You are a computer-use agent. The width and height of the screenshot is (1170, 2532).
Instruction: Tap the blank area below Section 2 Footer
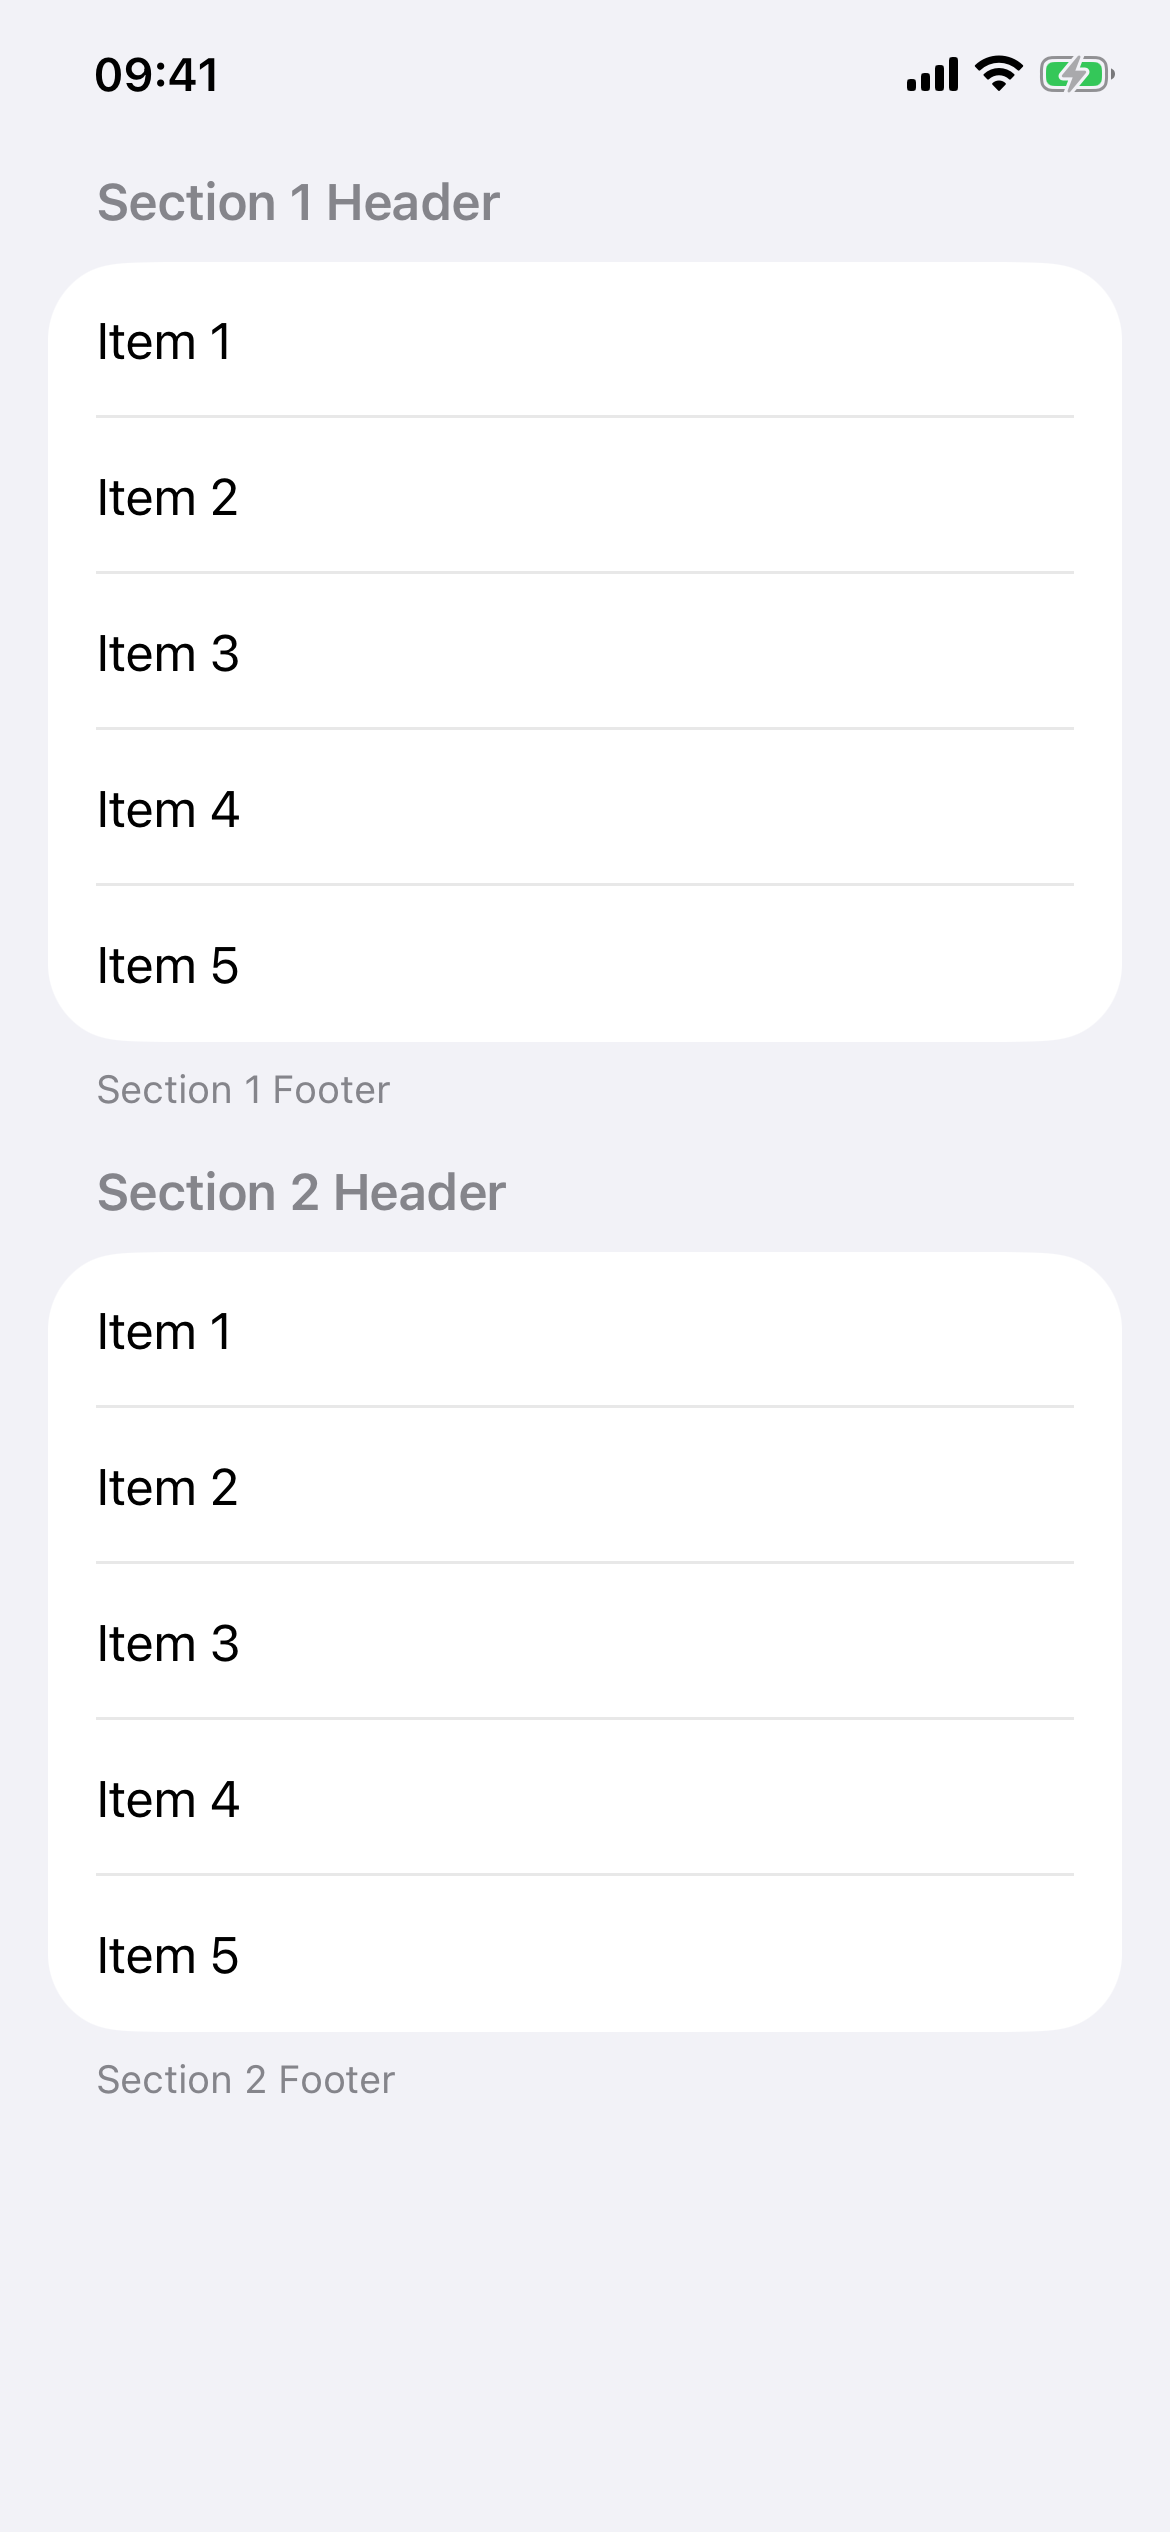(x=584, y=2300)
